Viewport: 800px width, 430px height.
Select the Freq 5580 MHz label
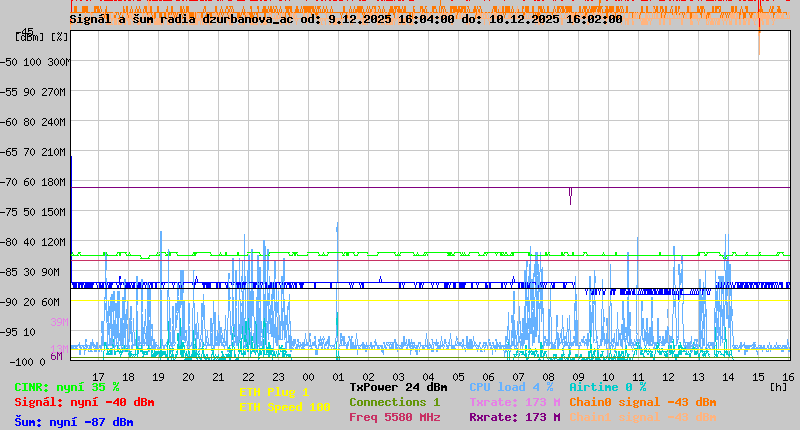point(394,417)
